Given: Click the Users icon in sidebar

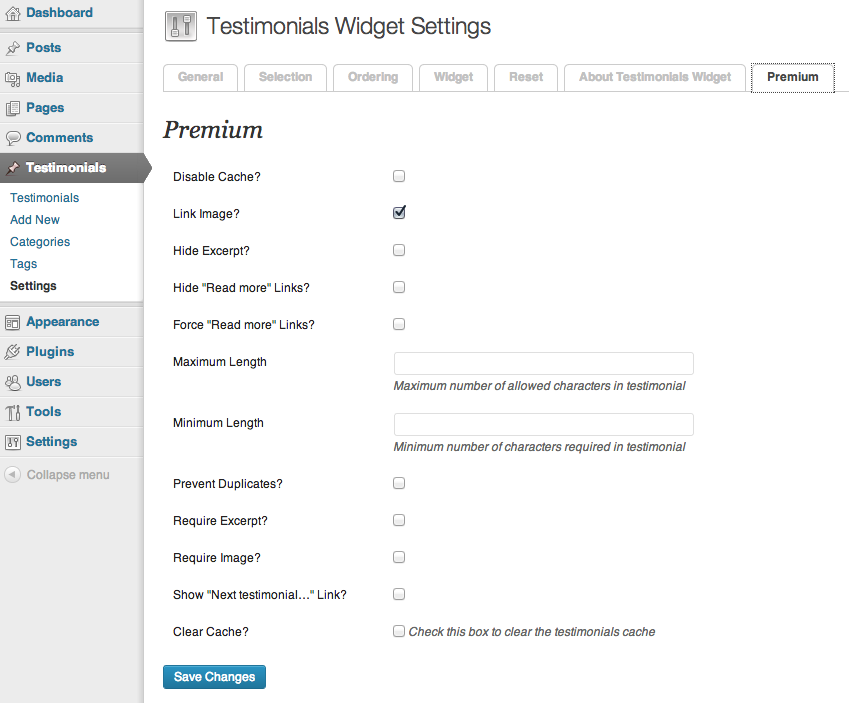Looking at the screenshot, I should tap(12, 382).
